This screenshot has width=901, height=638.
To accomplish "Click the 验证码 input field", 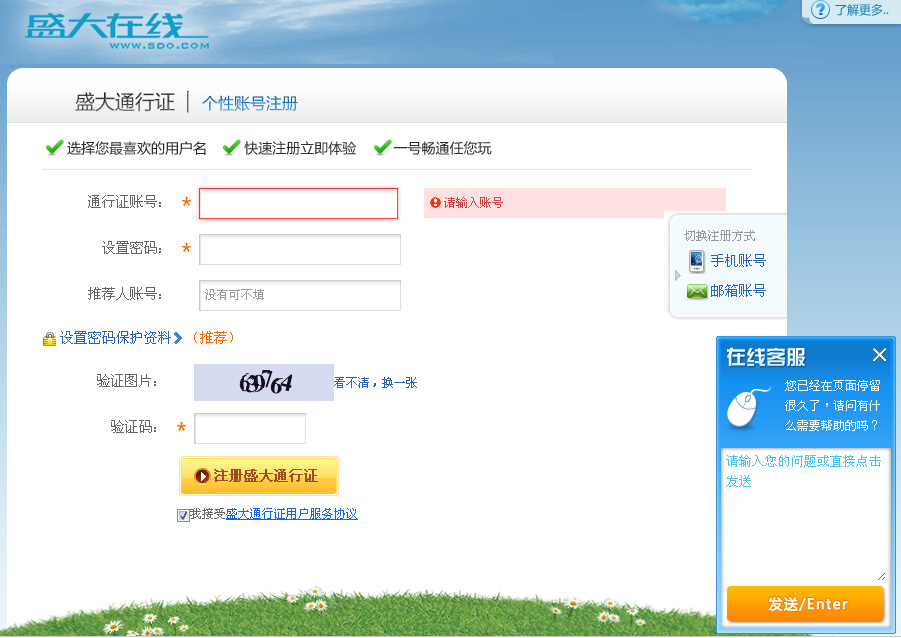I will coord(250,429).
